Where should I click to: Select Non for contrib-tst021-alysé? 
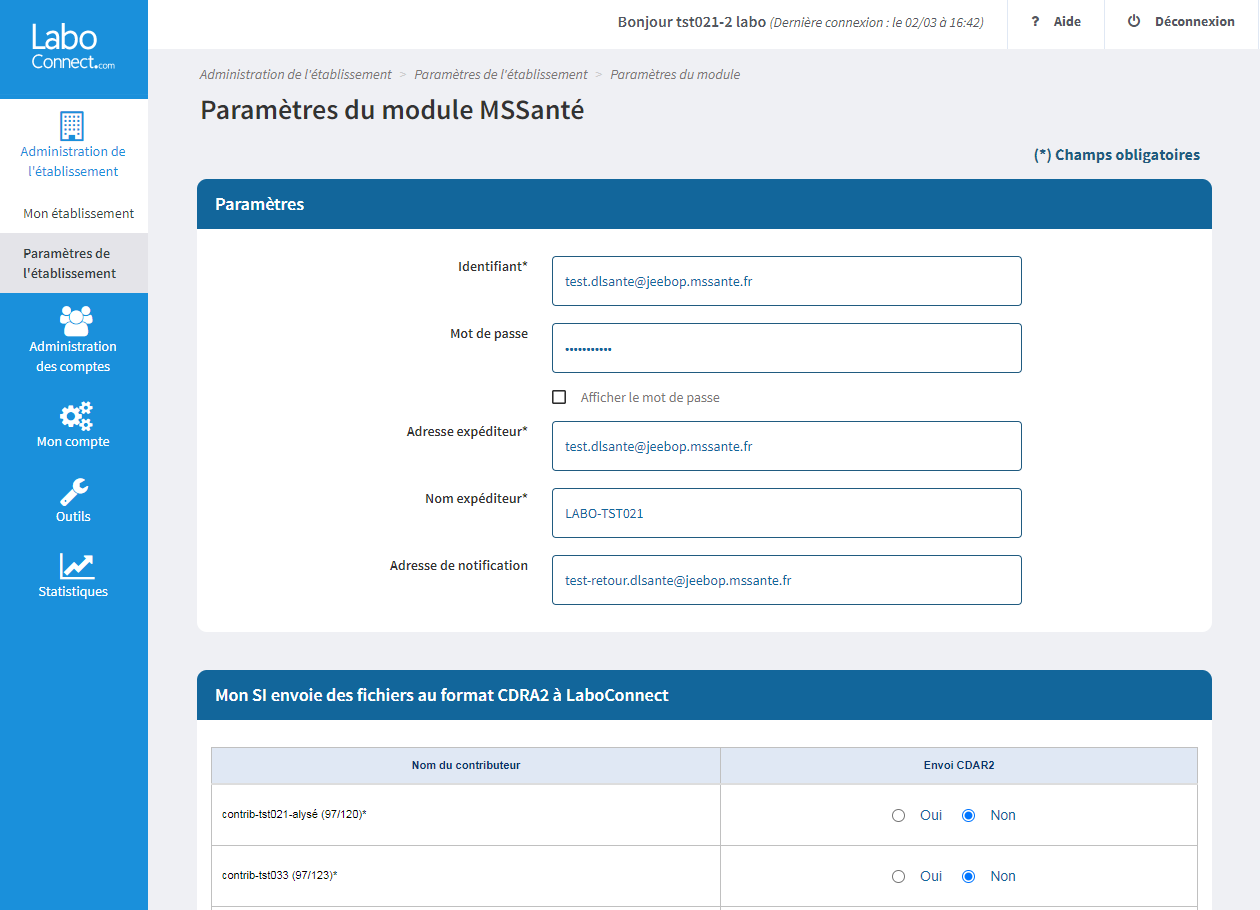(968, 815)
